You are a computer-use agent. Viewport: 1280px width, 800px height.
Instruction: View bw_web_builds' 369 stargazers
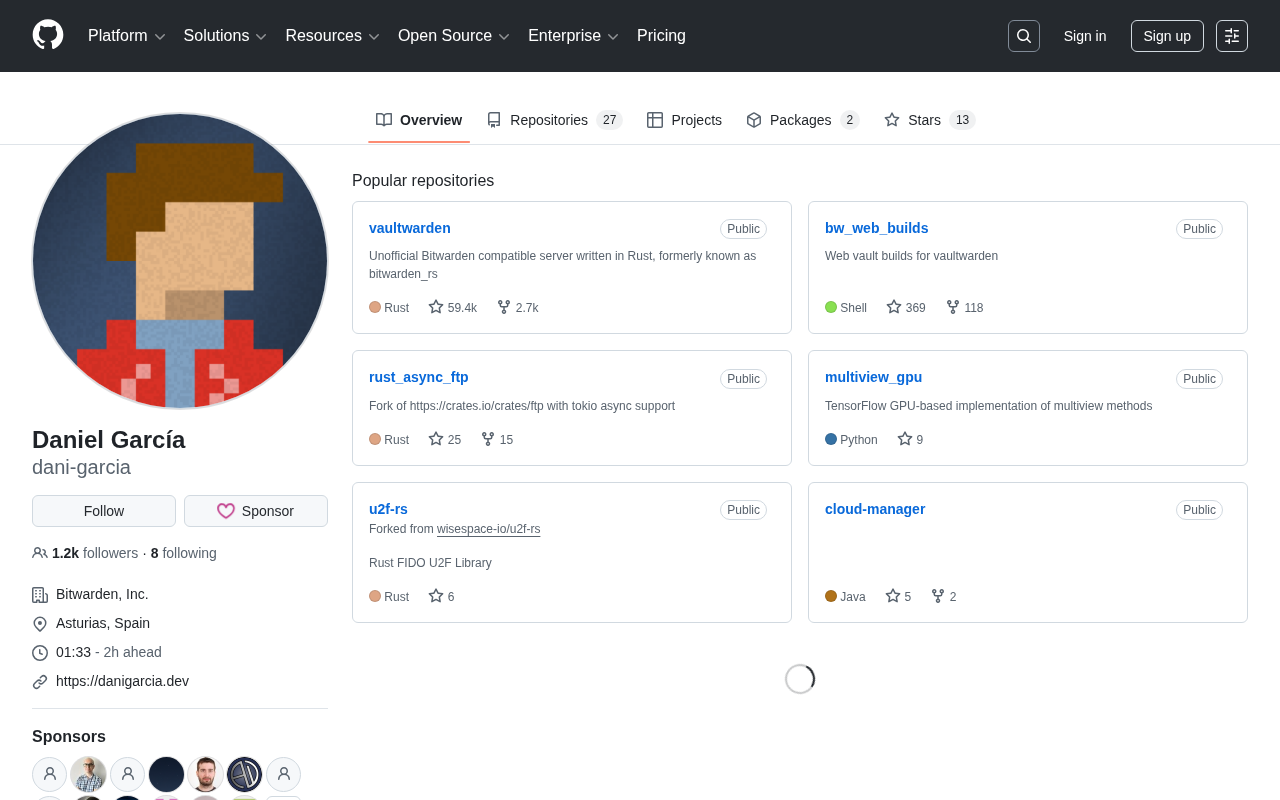point(906,307)
